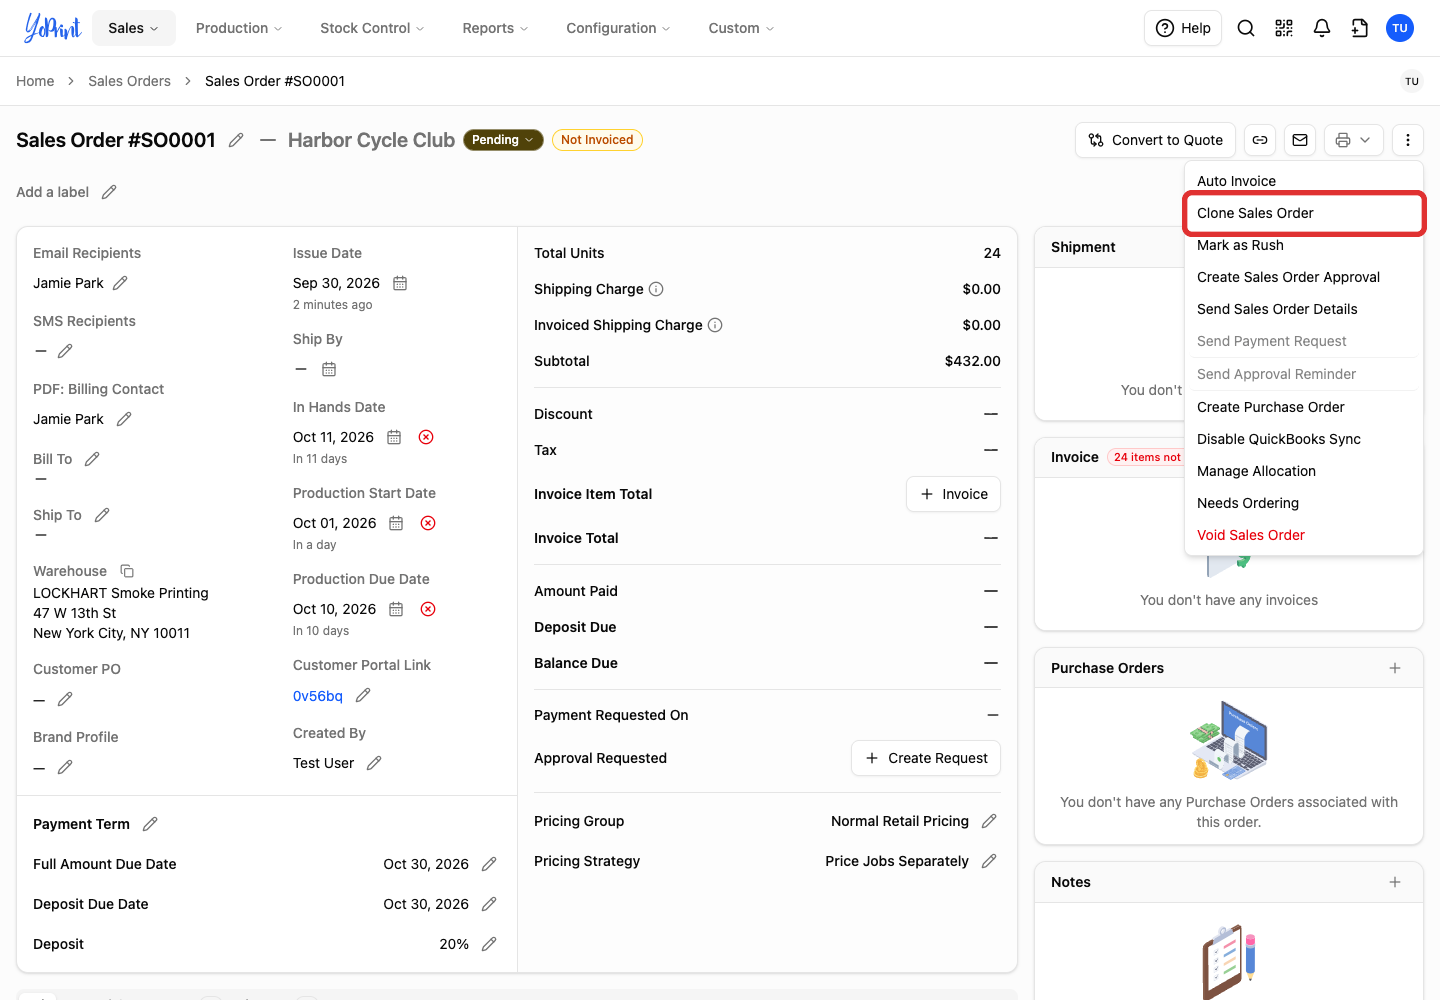Edit the Pricing Group pencil
Viewport: 1440px width, 1000px height.
989,821
